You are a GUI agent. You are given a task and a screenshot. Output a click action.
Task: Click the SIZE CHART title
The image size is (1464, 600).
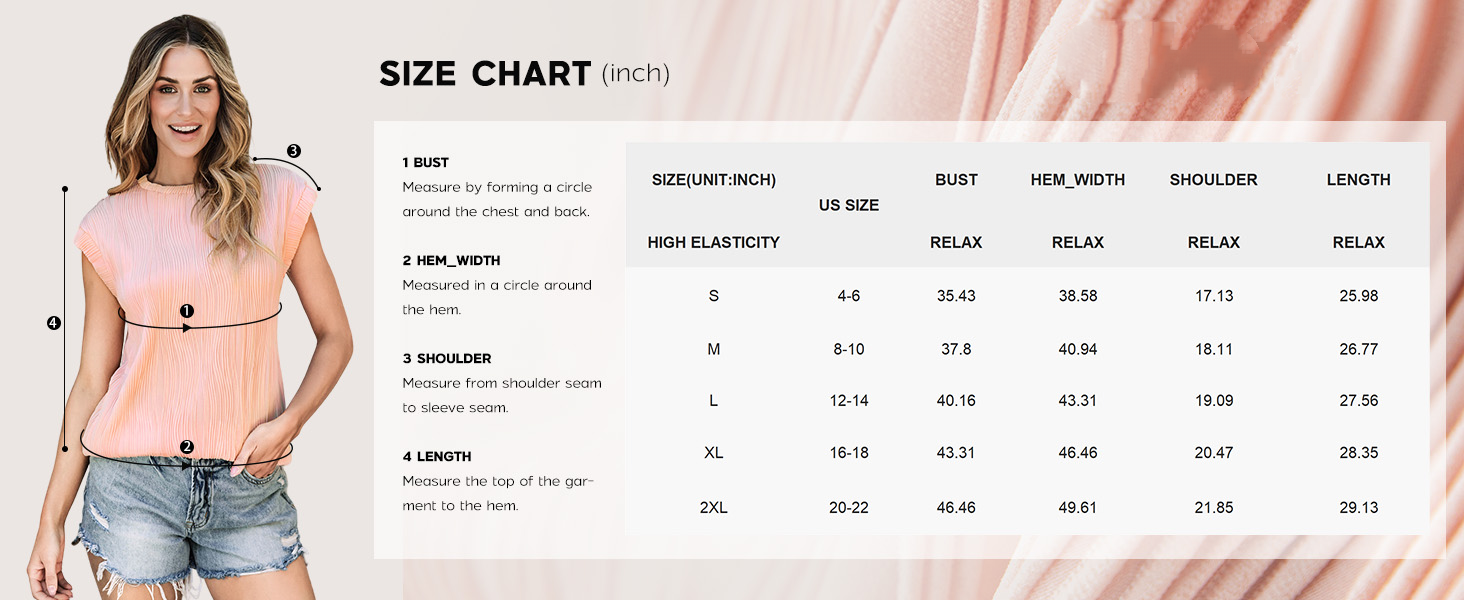point(485,74)
